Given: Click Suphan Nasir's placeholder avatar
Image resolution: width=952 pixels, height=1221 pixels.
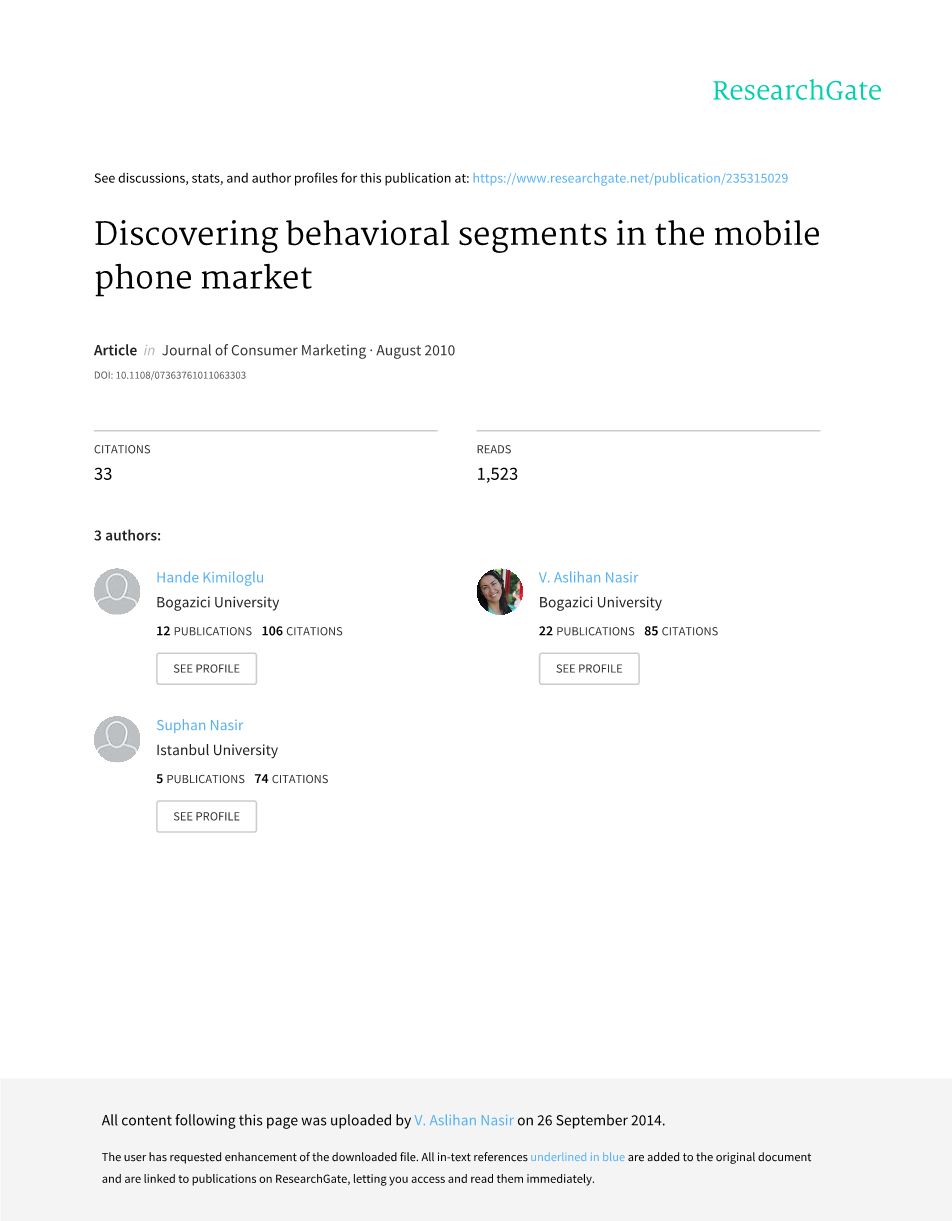Looking at the screenshot, I should [117, 740].
